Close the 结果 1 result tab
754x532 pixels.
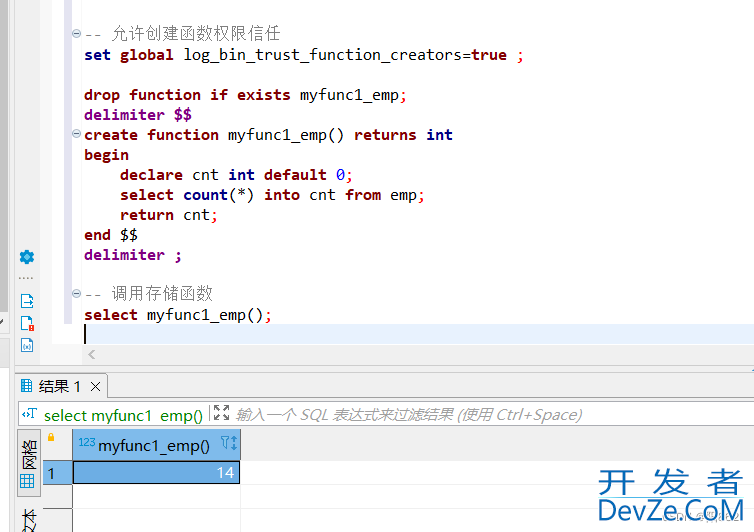point(96,386)
